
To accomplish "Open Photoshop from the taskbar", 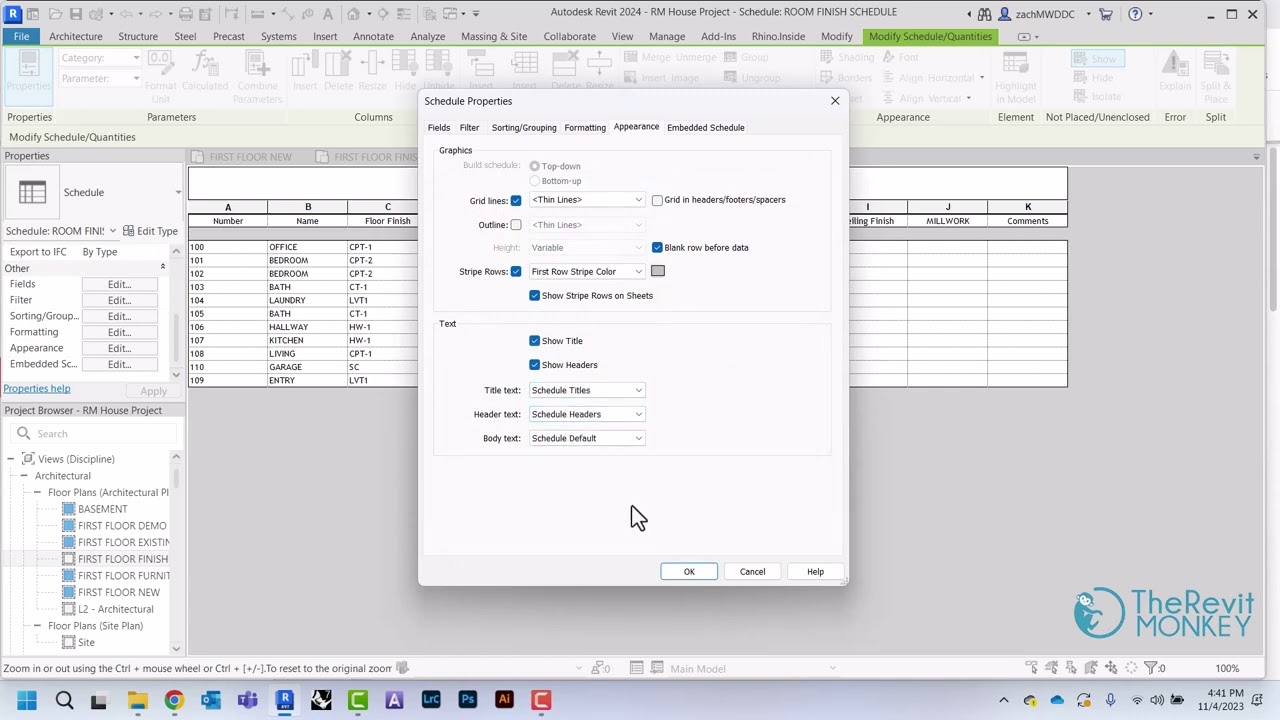I will click(x=467, y=700).
